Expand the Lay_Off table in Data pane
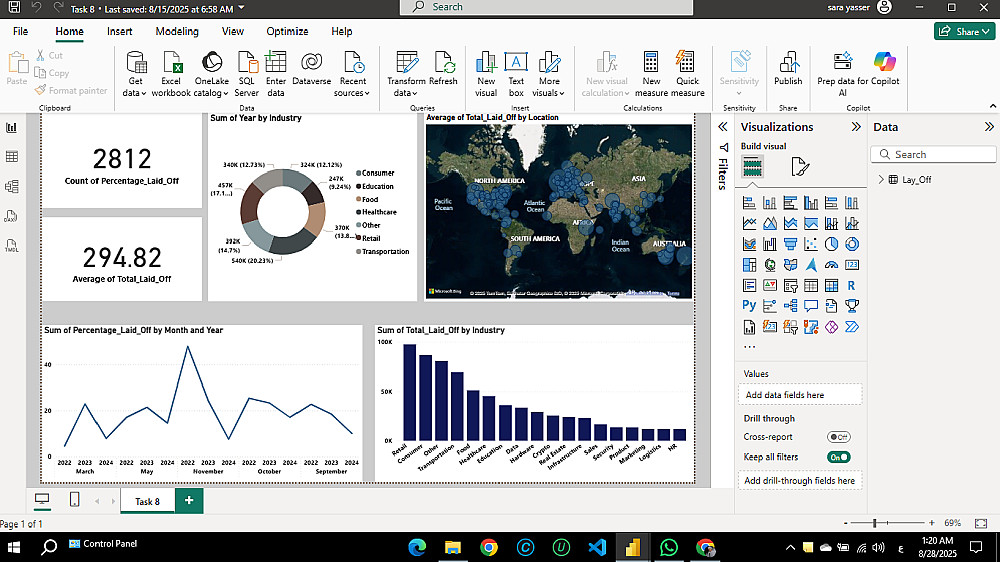The image size is (1000, 562). (881, 180)
